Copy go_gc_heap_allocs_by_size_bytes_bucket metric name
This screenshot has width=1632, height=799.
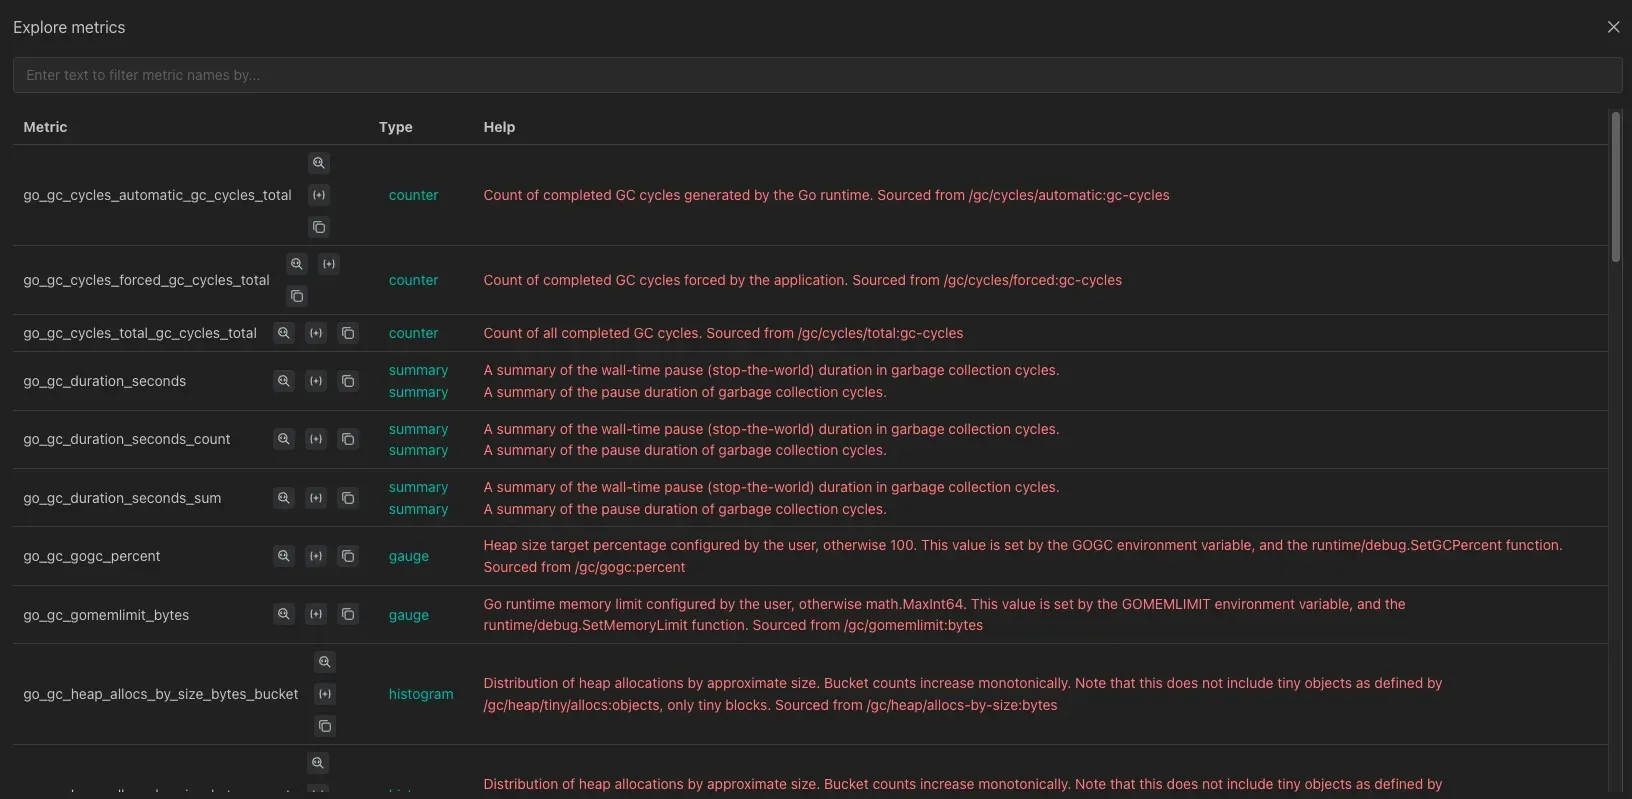click(325, 726)
